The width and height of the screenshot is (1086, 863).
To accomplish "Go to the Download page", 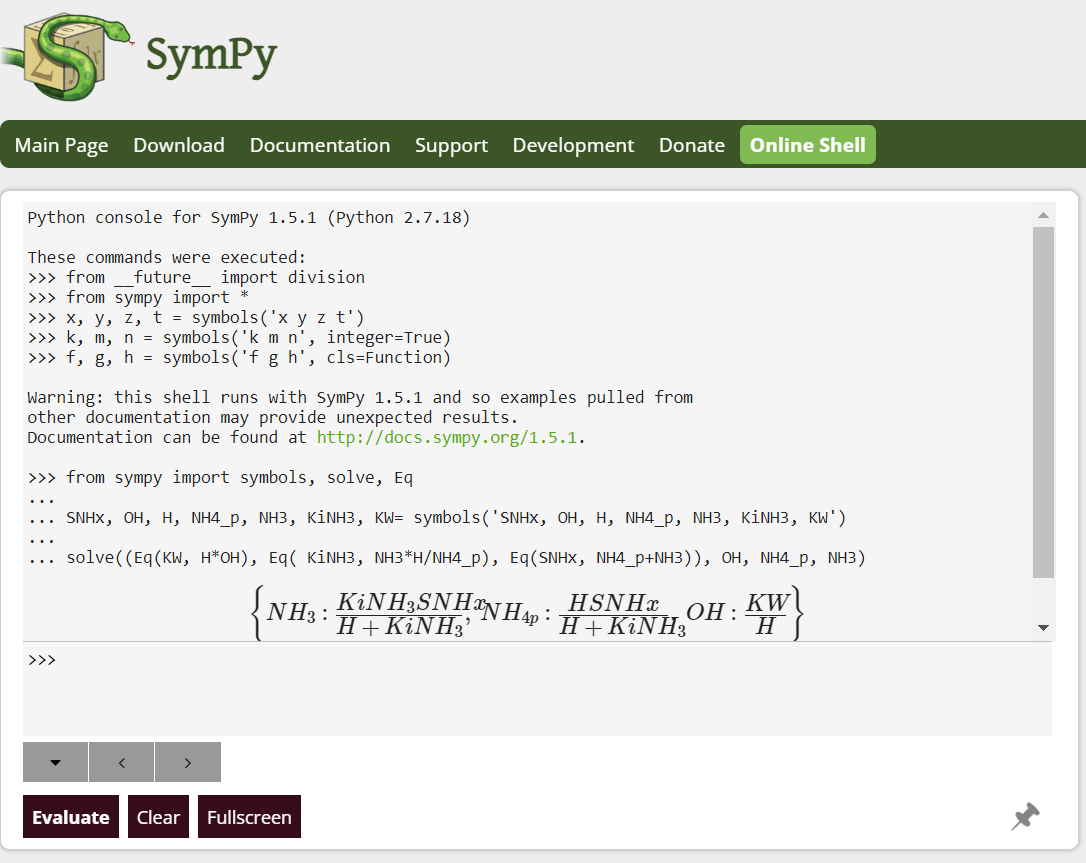I will [179, 145].
